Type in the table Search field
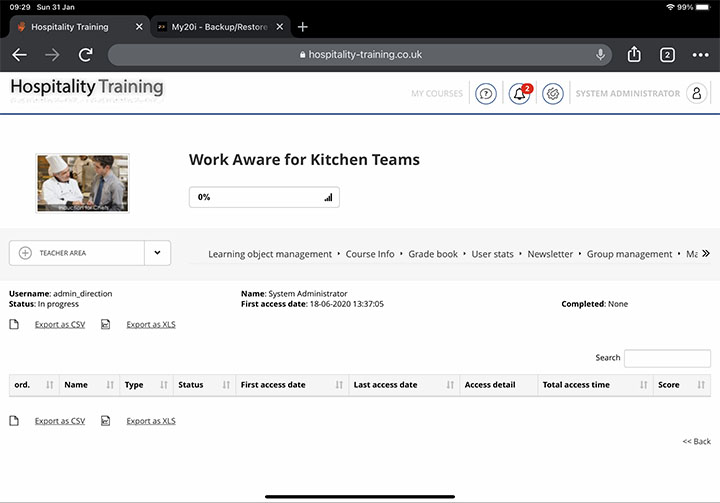The width and height of the screenshot is (720, 503). click(667, 358)
